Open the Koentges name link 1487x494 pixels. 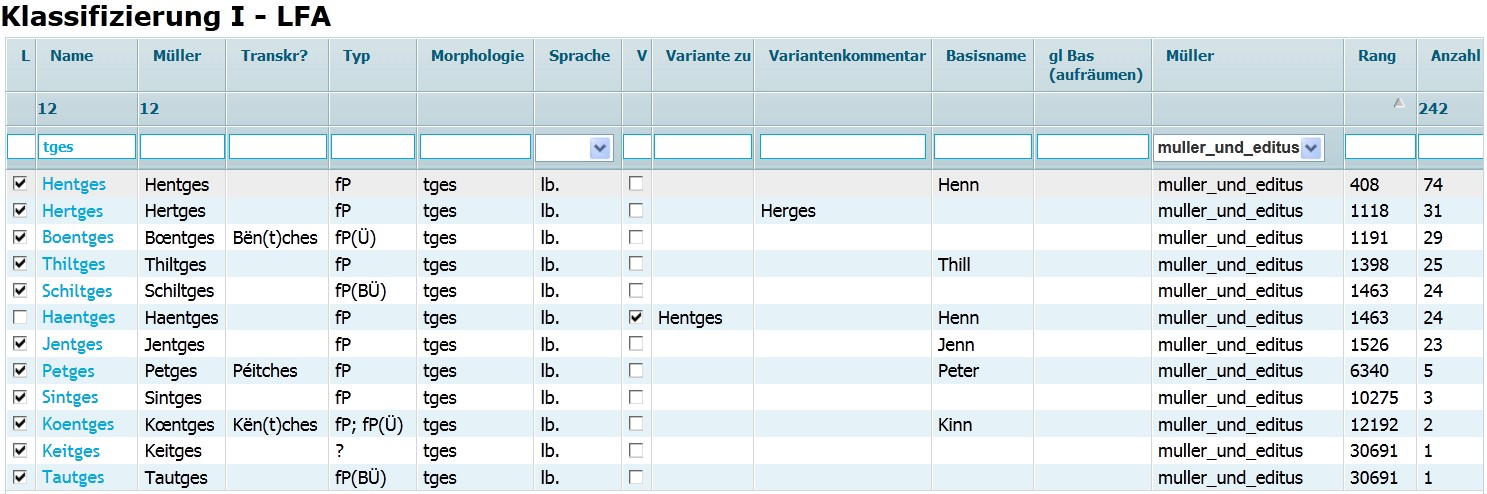pyautogui.click(x=78, y=424)
